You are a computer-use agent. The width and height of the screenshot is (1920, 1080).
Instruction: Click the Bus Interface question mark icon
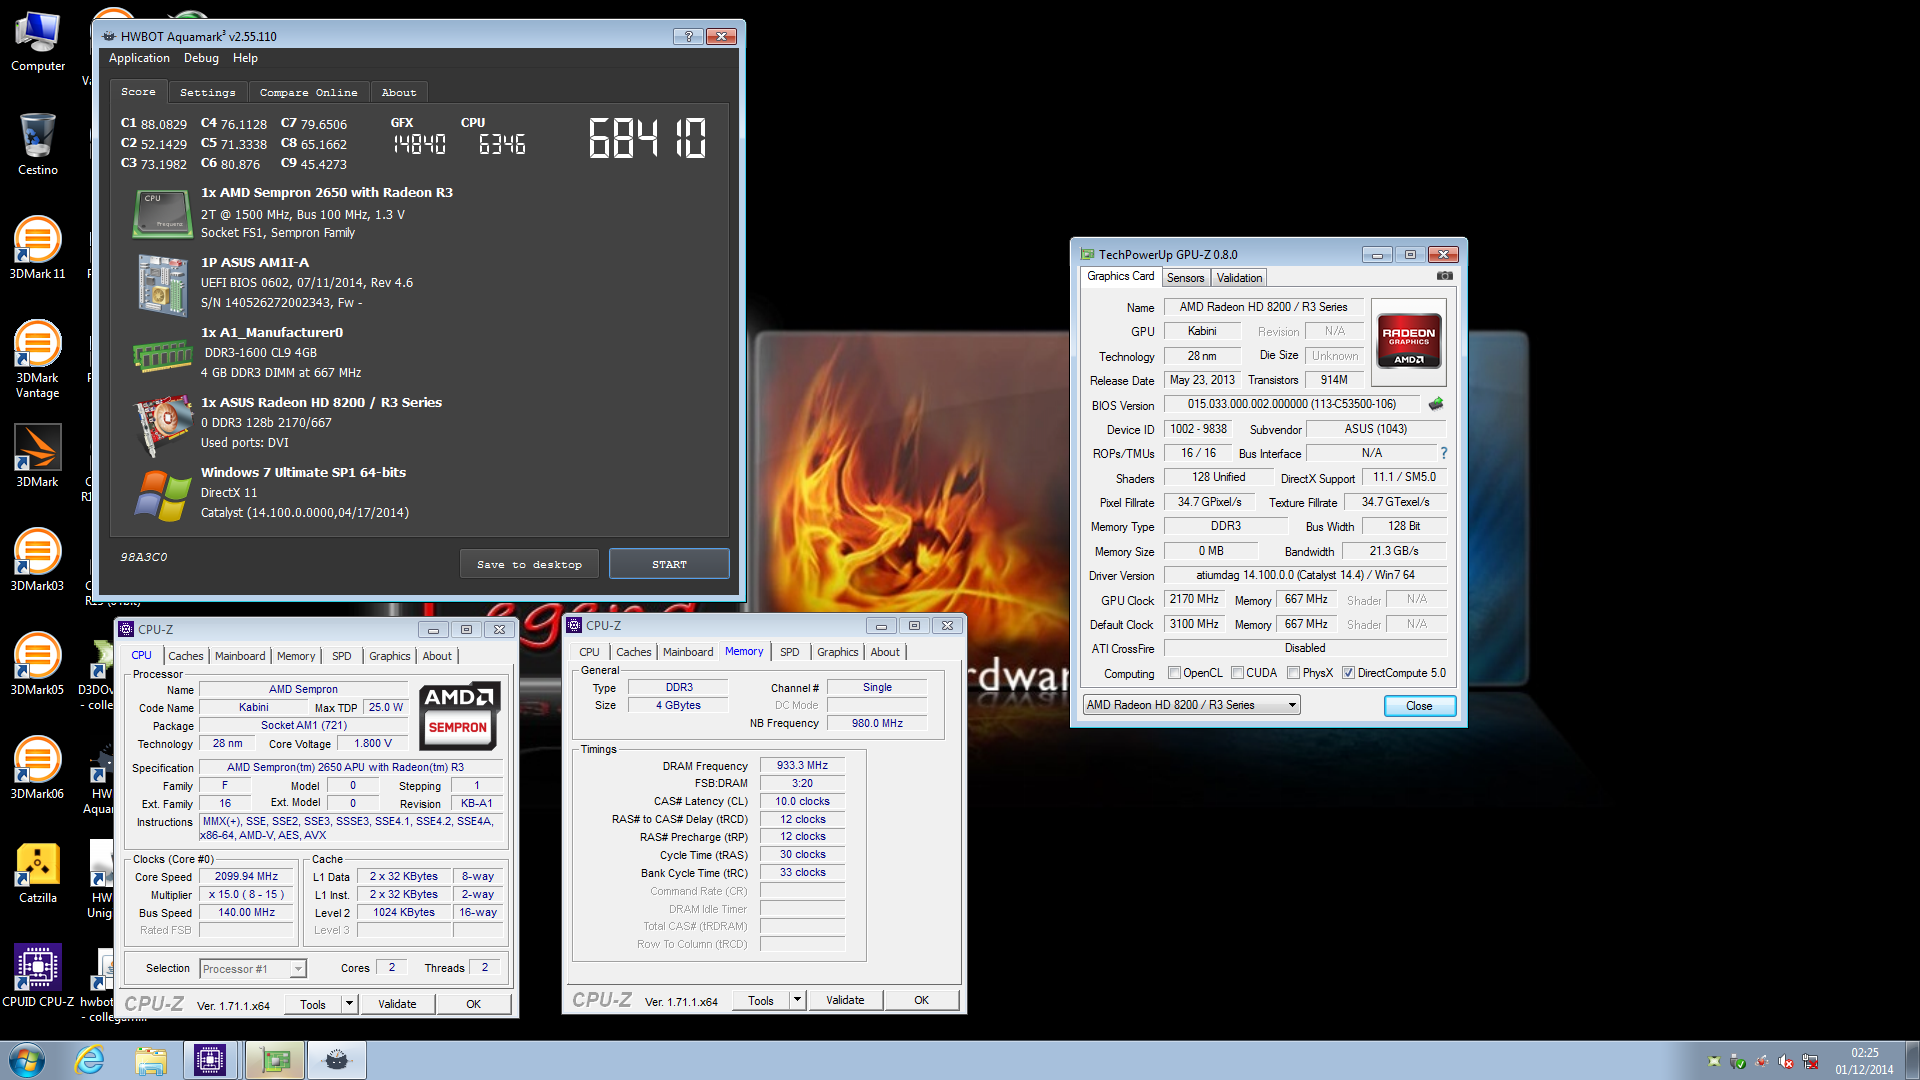tap(1444, 453)
